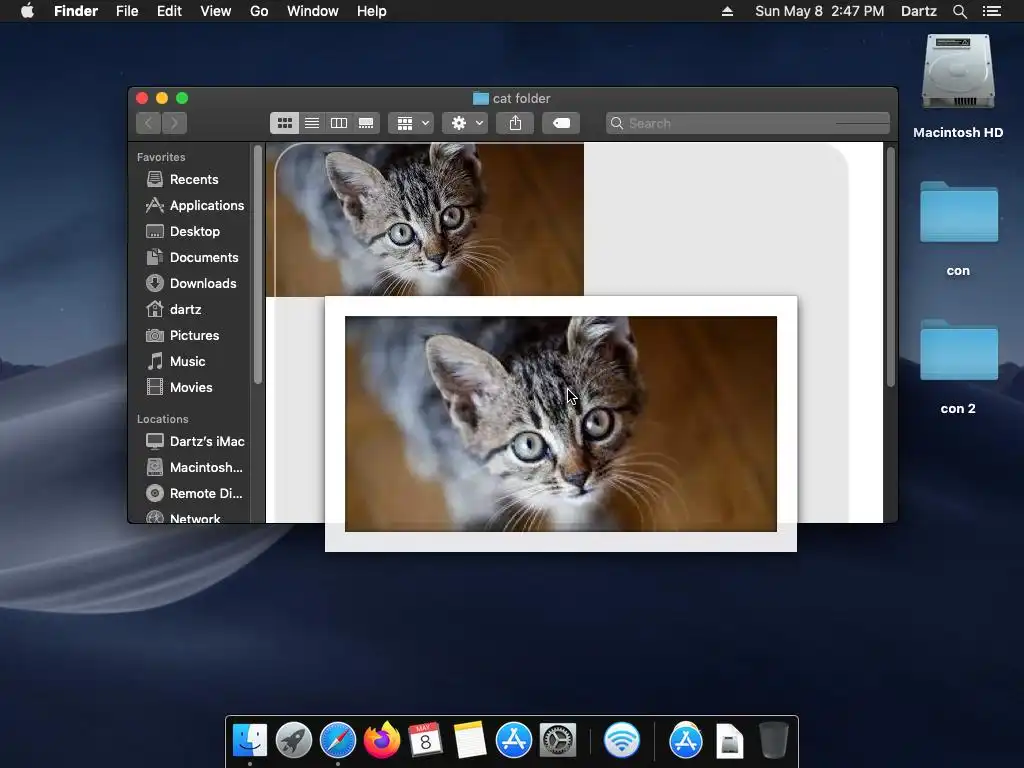Open the Help menu

pos(372,11)
